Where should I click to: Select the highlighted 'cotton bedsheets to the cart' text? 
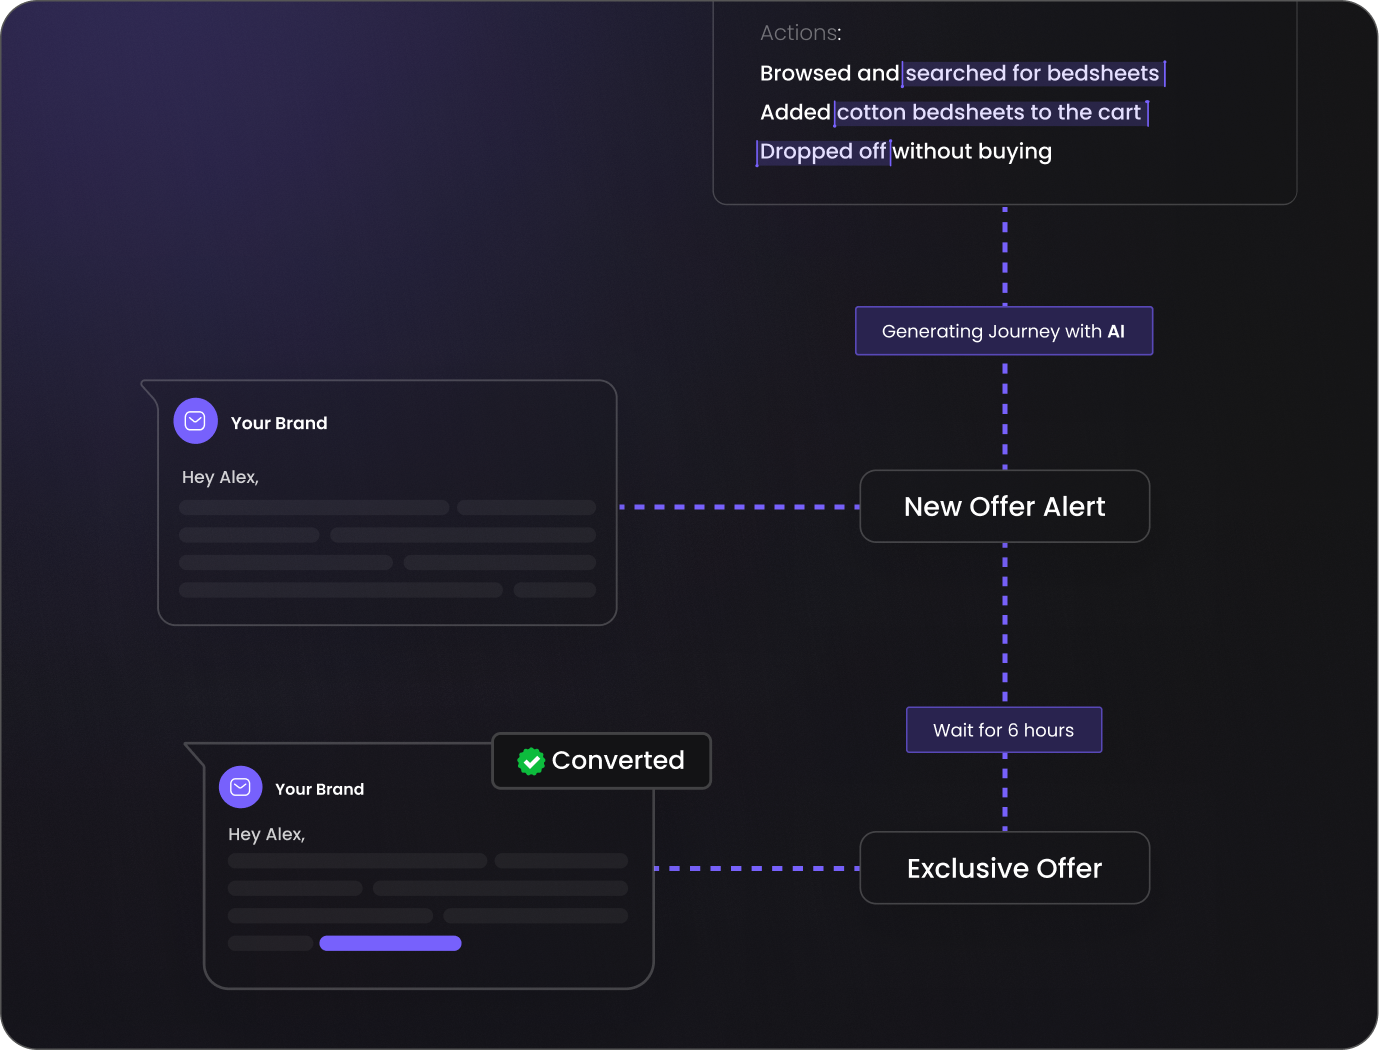click(989, 112)
